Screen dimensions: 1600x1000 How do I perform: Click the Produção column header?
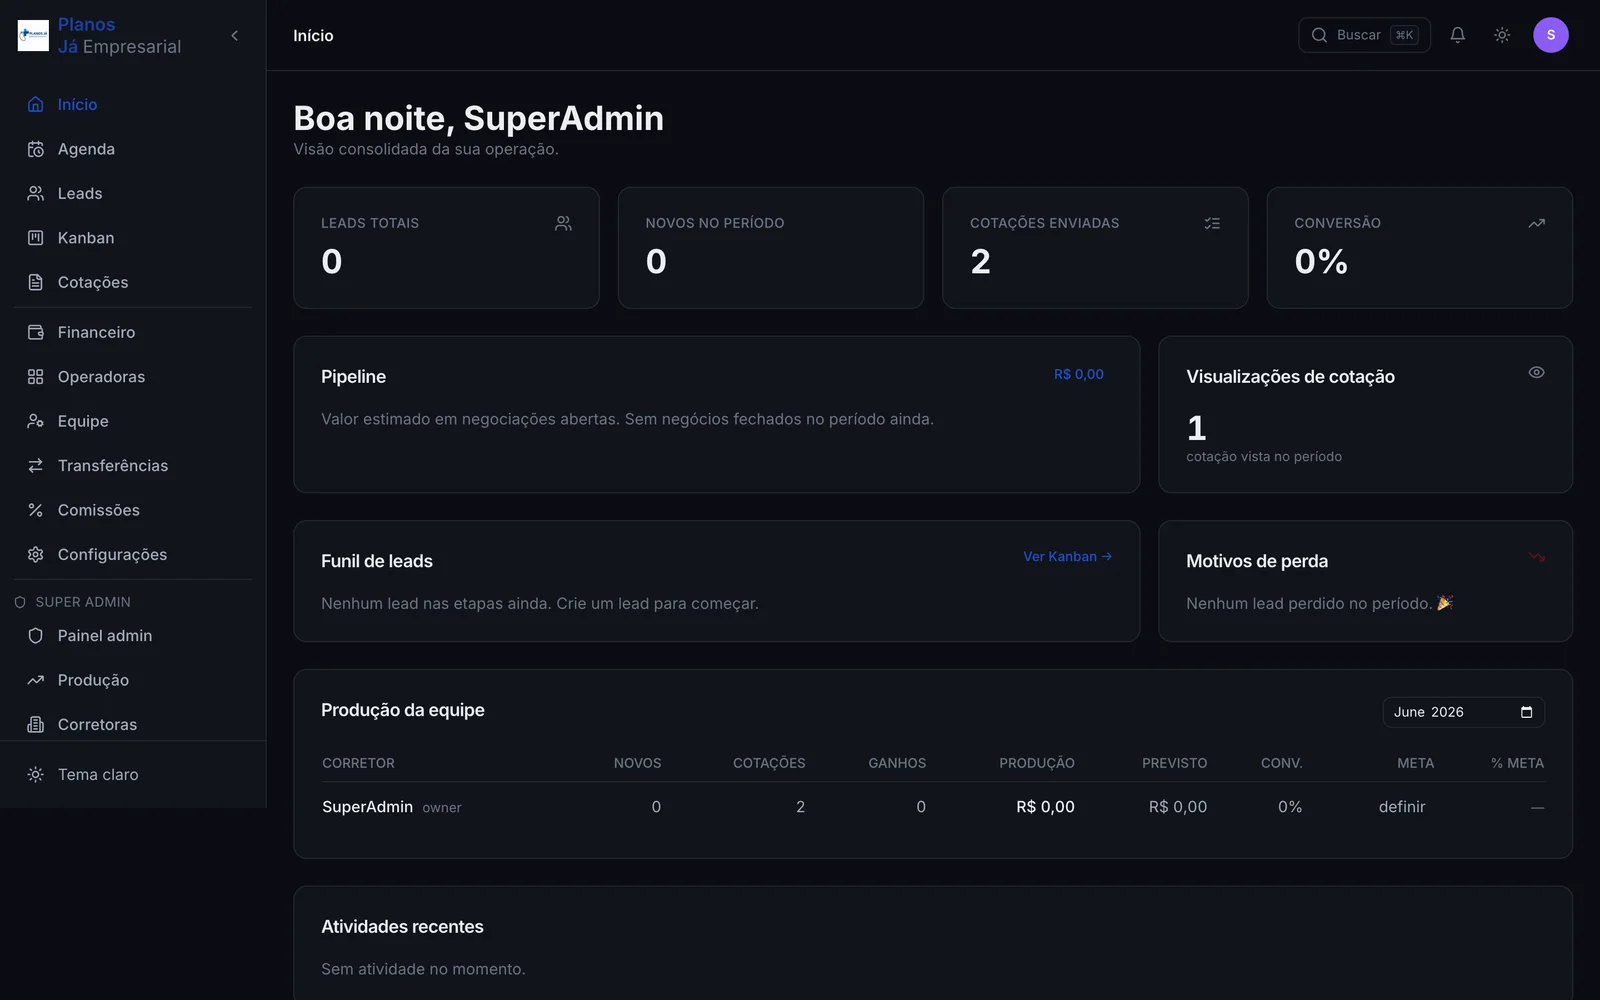1037,763
